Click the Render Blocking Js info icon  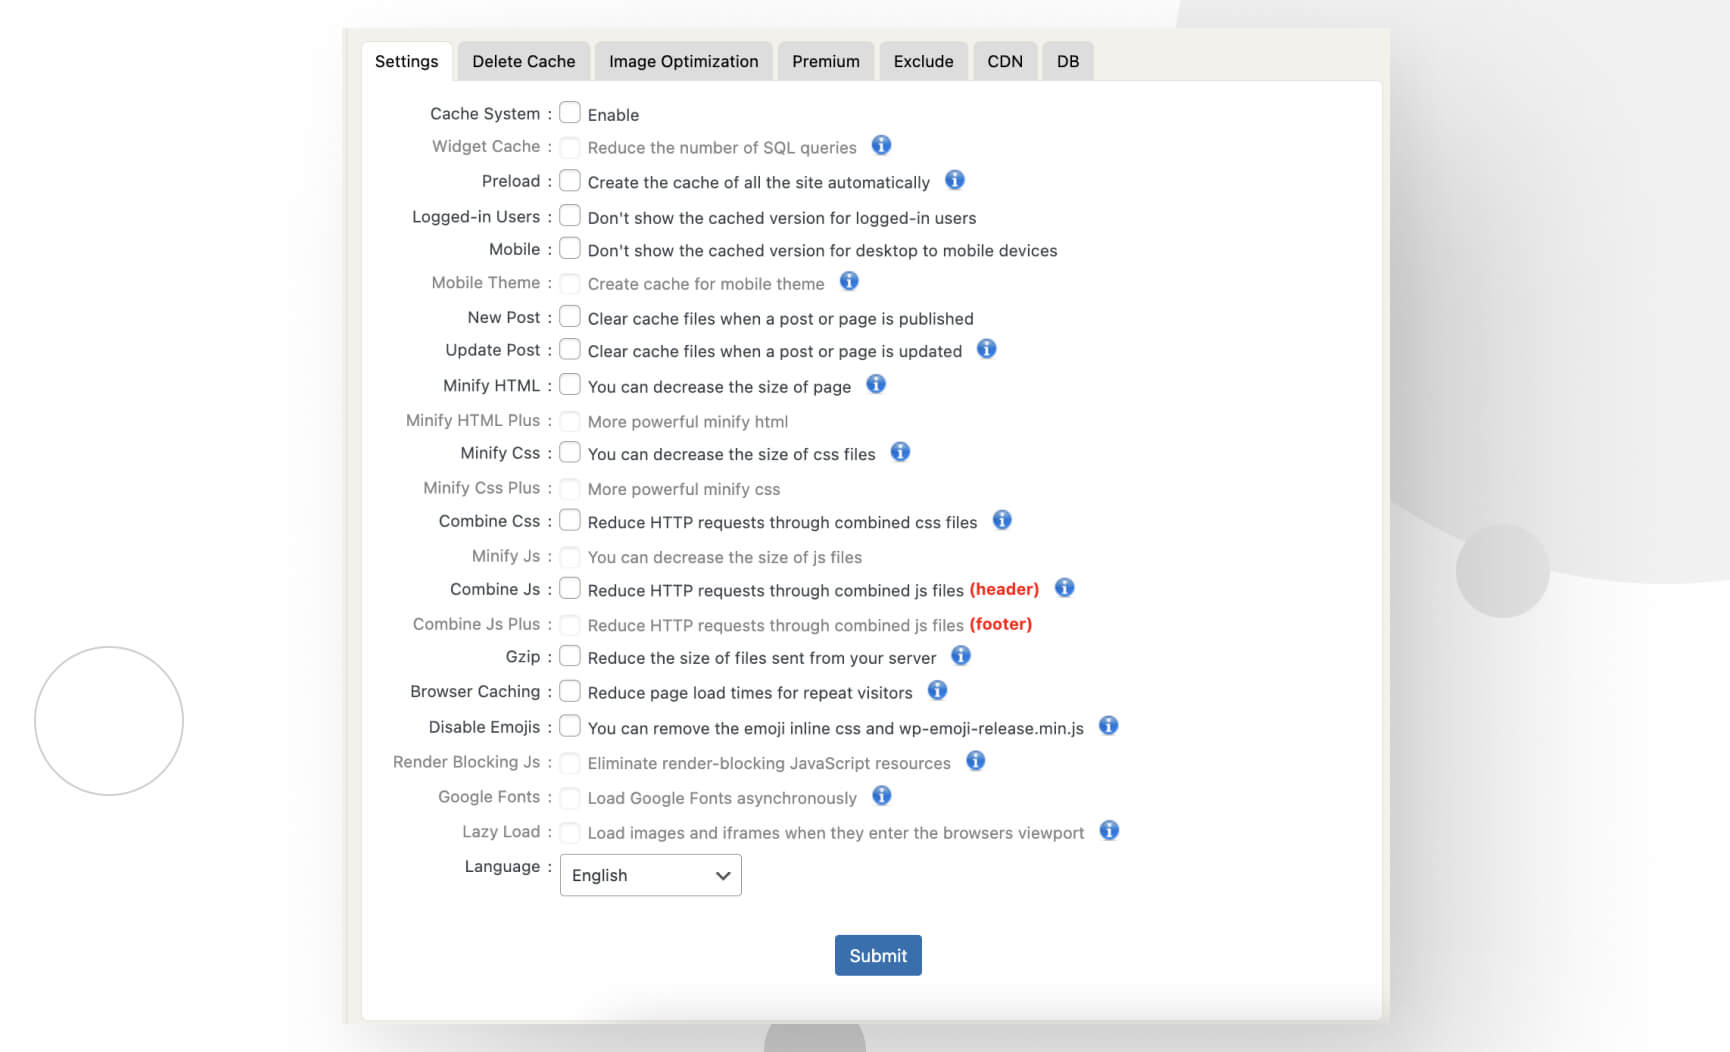click(x=975, y=761)
